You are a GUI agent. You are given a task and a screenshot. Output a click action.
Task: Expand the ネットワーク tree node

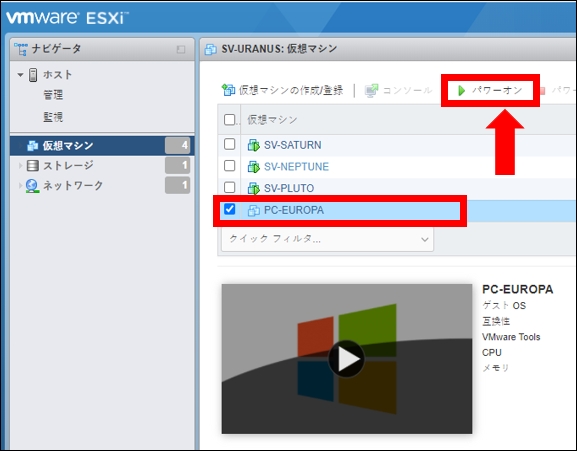[20, 185]
